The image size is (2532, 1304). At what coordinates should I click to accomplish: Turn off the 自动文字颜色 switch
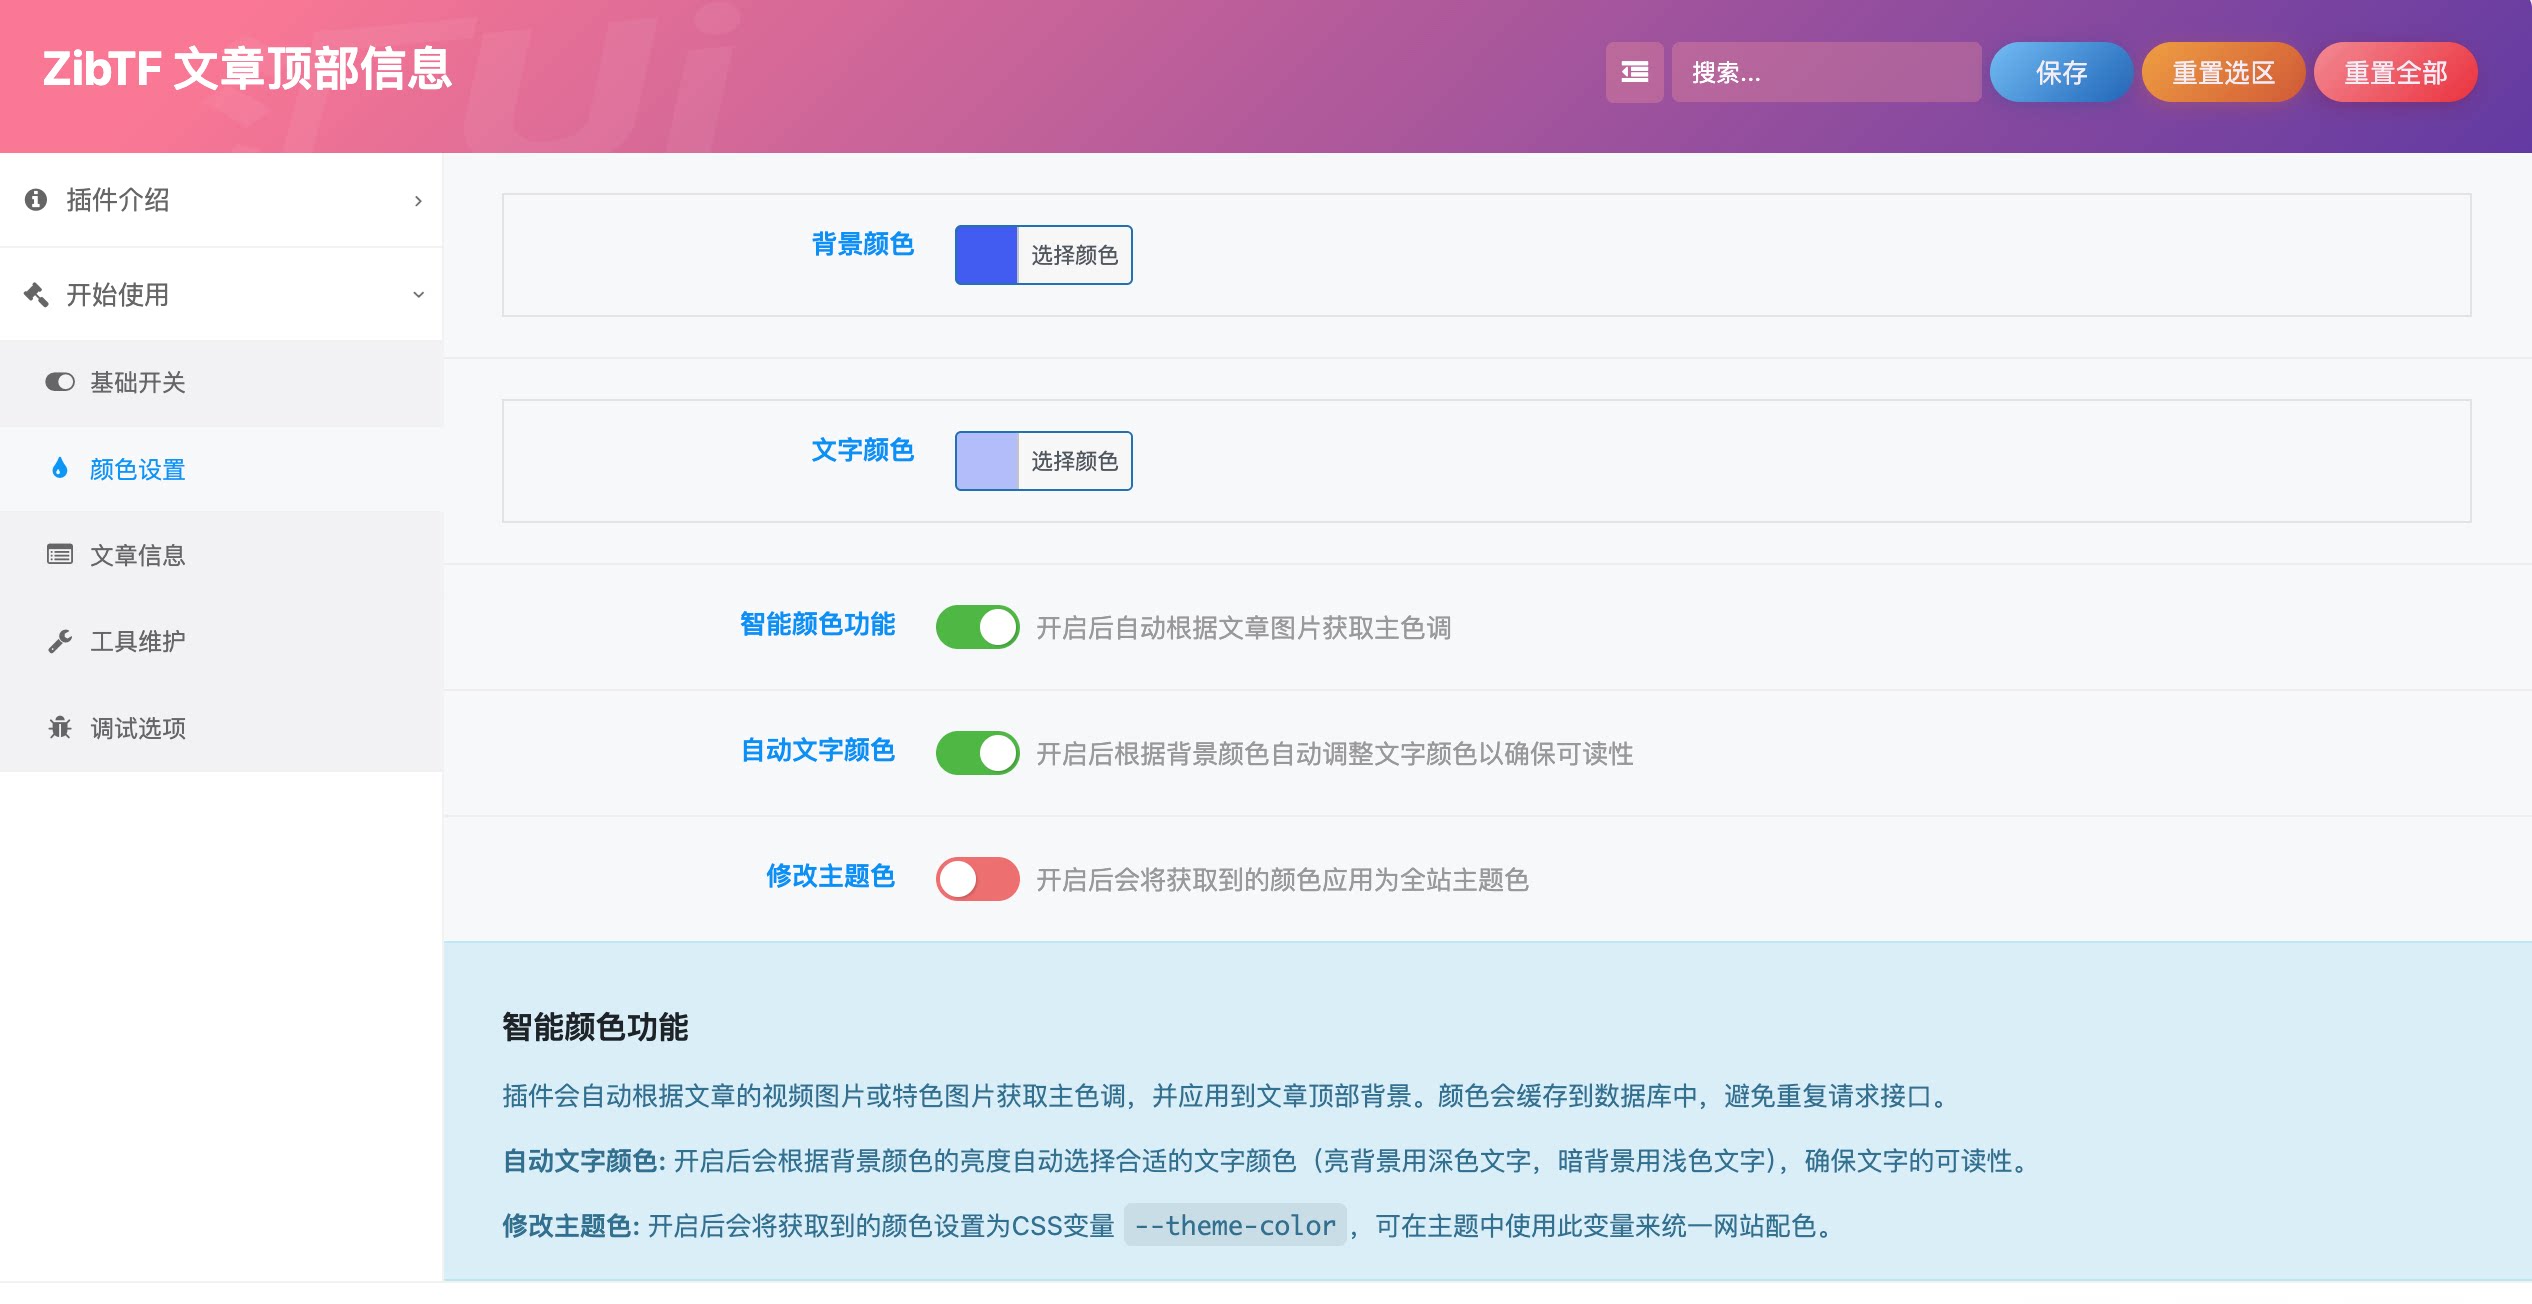(x=978, y=753)
